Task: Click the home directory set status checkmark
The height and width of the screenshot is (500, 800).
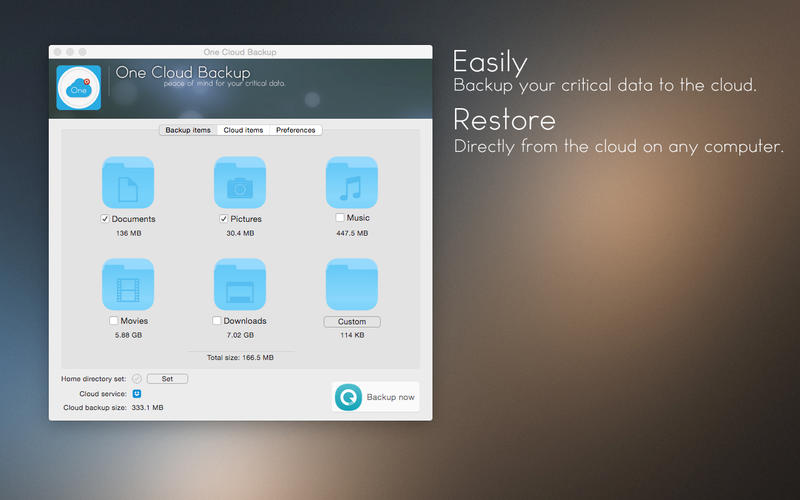Action: [136, 379]
